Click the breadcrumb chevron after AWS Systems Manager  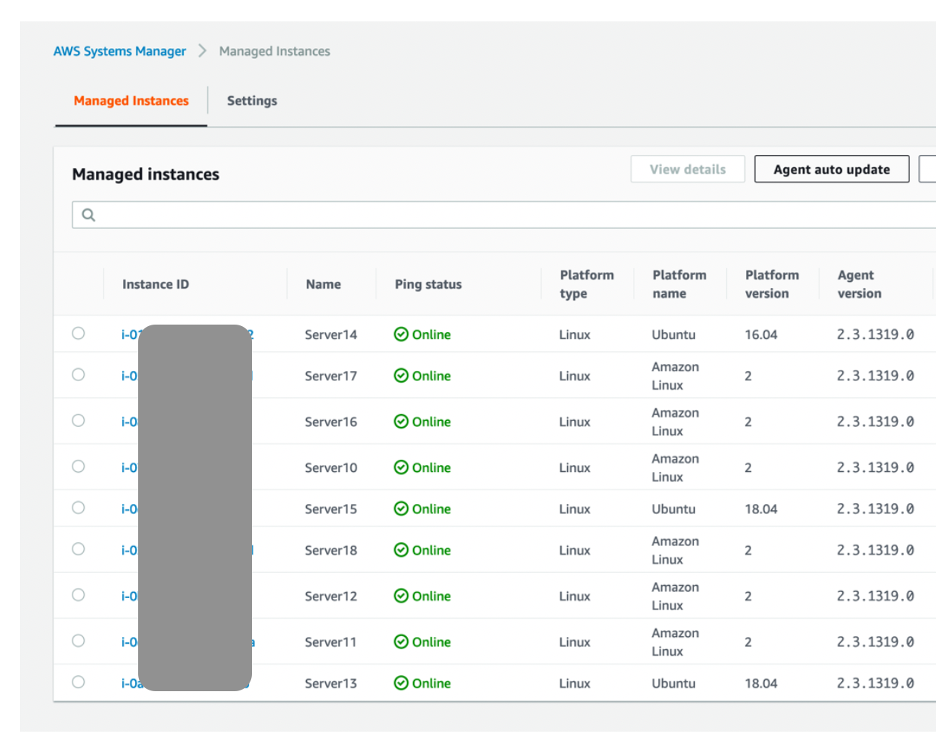201,50
